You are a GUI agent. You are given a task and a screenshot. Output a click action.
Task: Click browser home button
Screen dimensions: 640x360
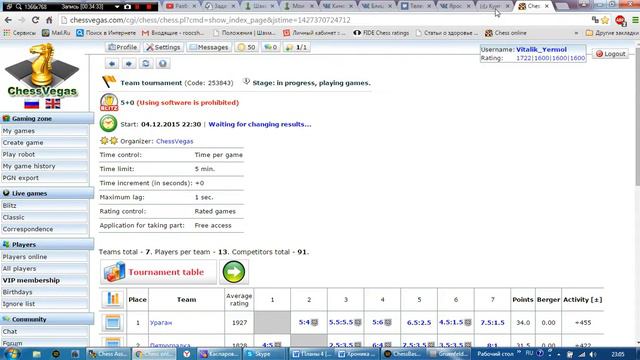coord(49,20)
